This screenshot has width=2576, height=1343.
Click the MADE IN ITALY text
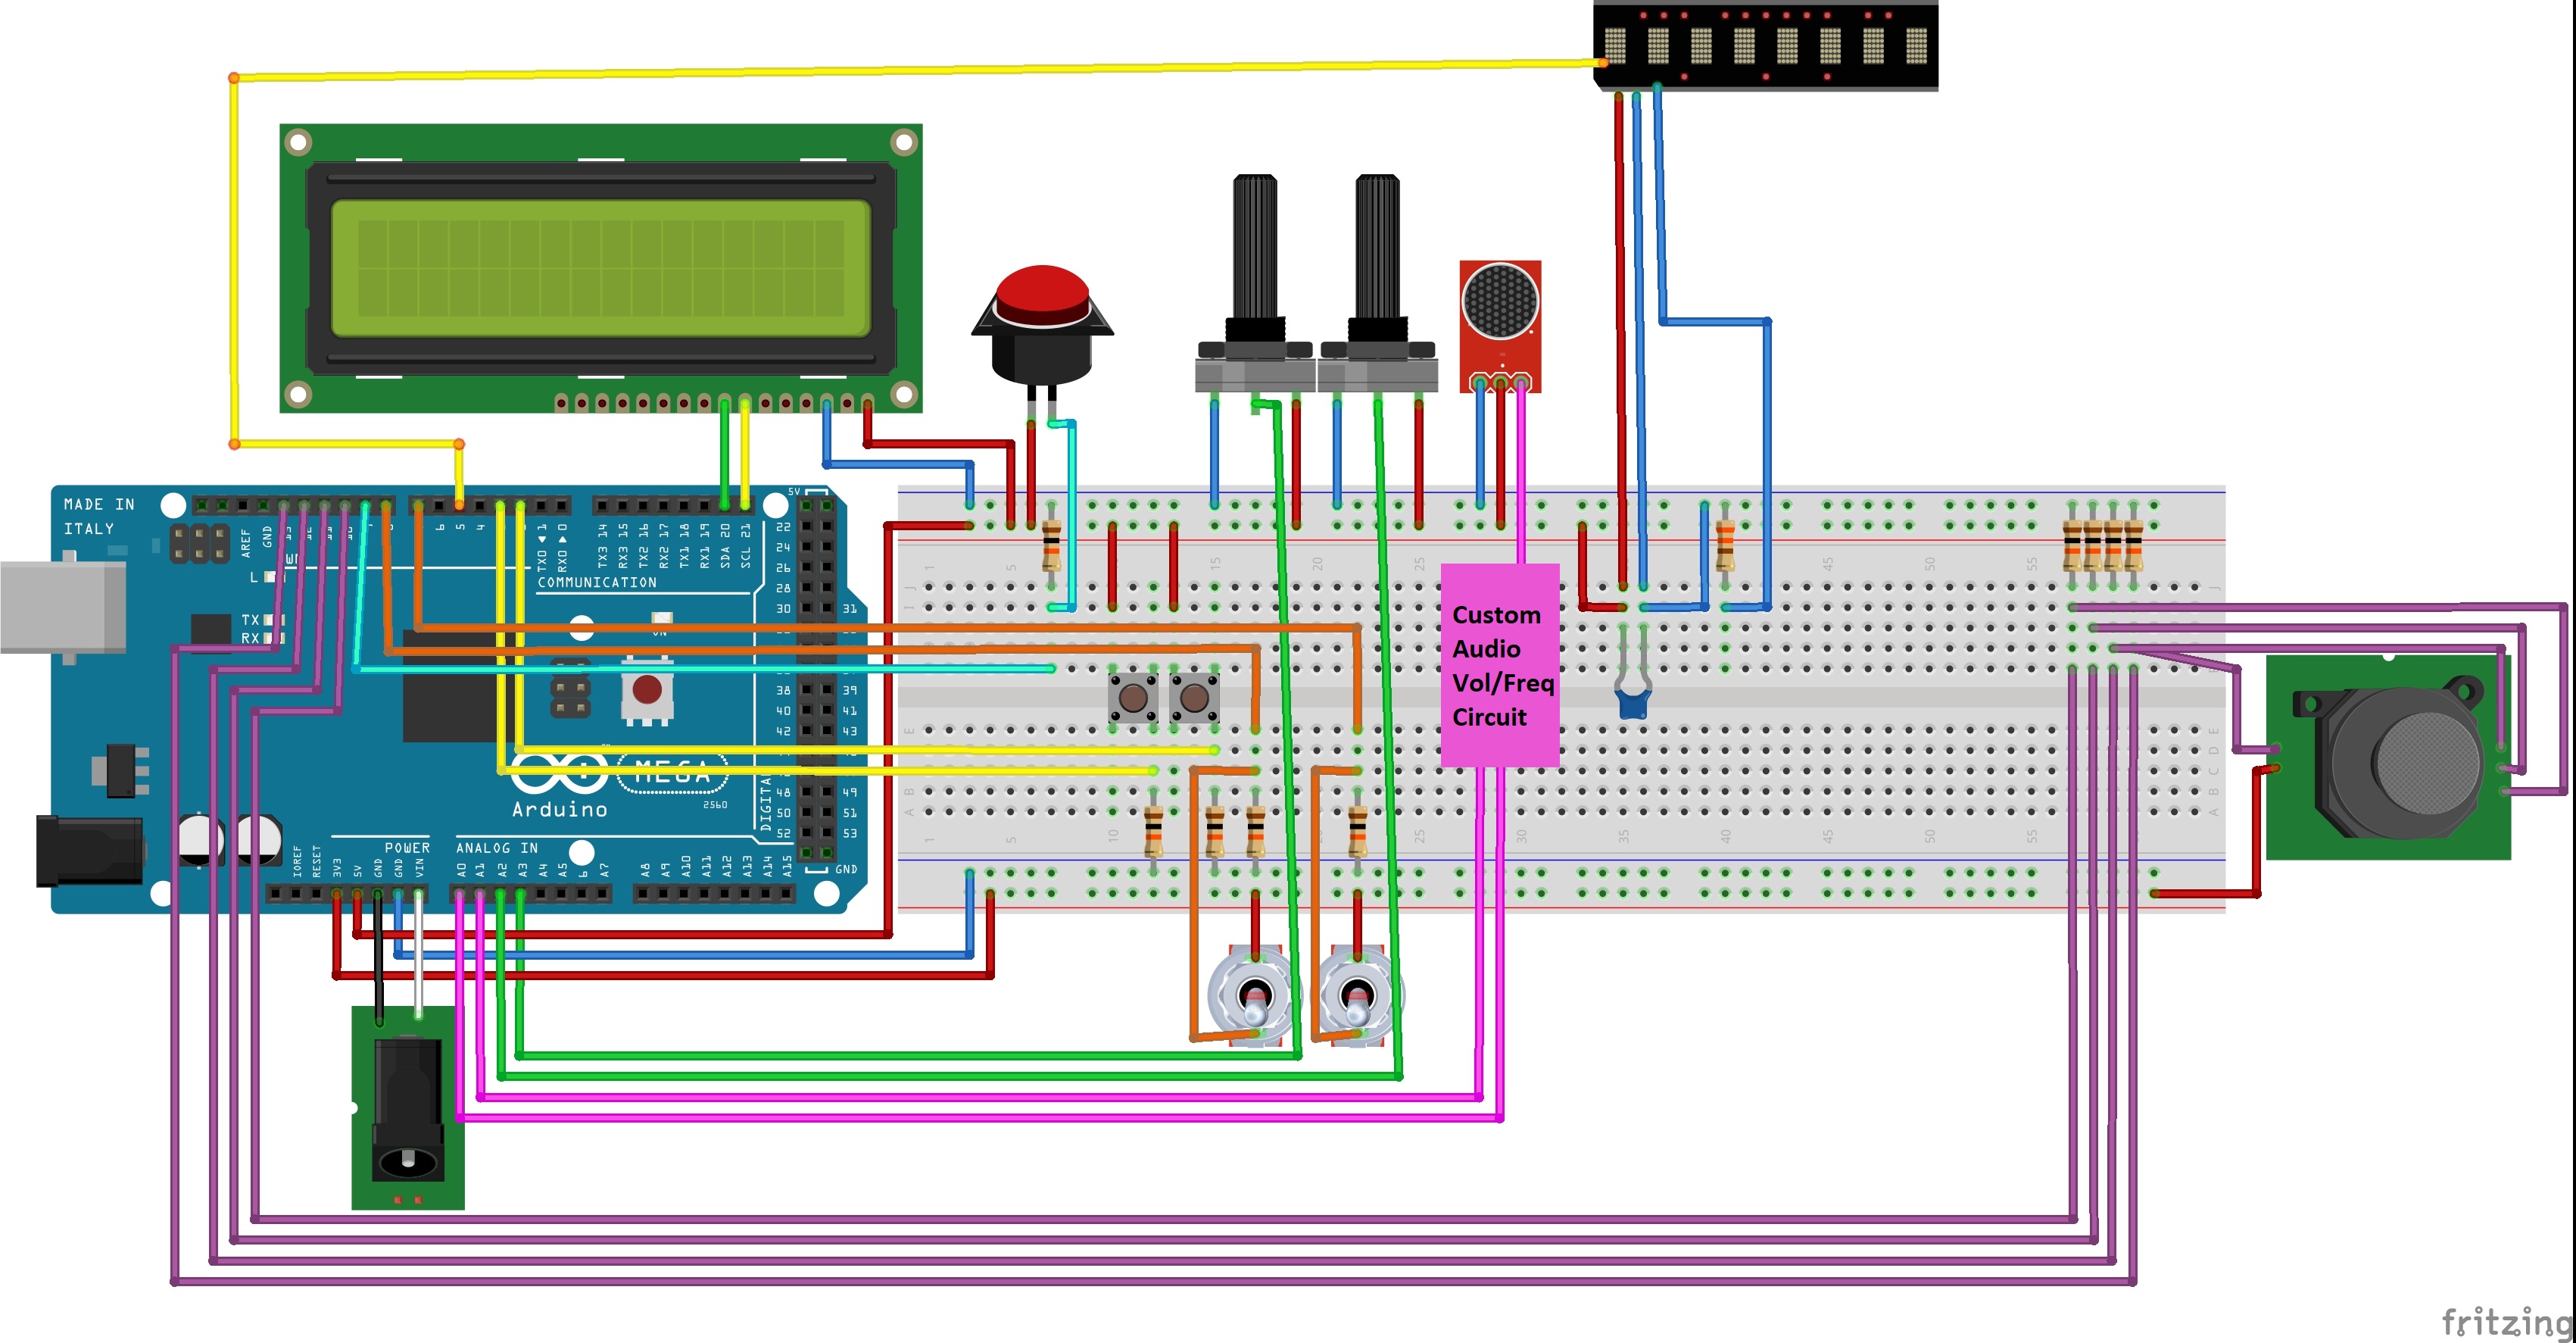tap(99, 516)
